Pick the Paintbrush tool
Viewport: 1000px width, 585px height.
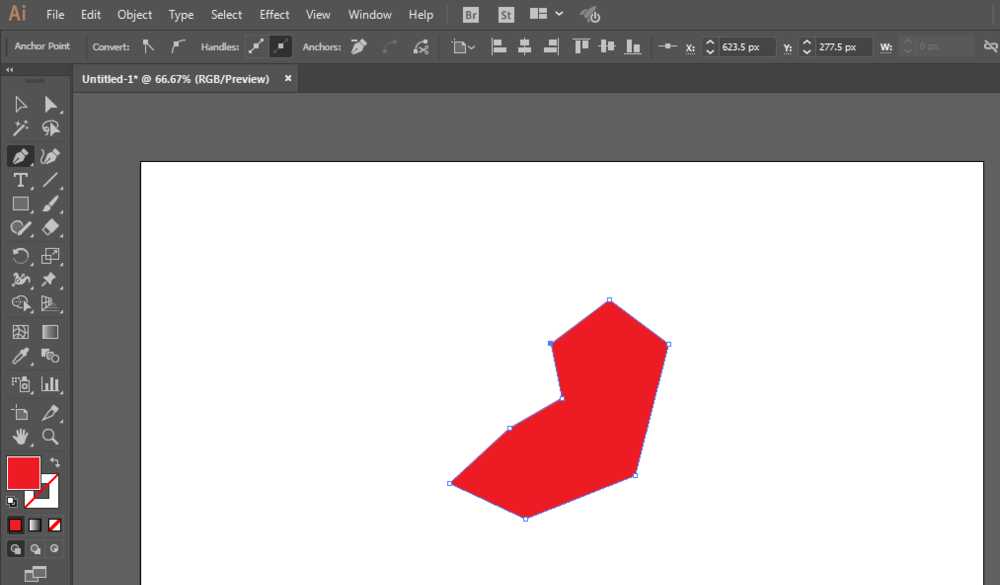click(x=51, y=204)
